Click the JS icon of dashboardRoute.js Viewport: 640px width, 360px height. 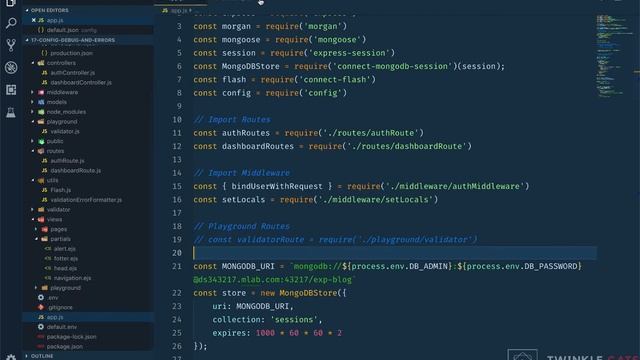(x=44, y=171)
